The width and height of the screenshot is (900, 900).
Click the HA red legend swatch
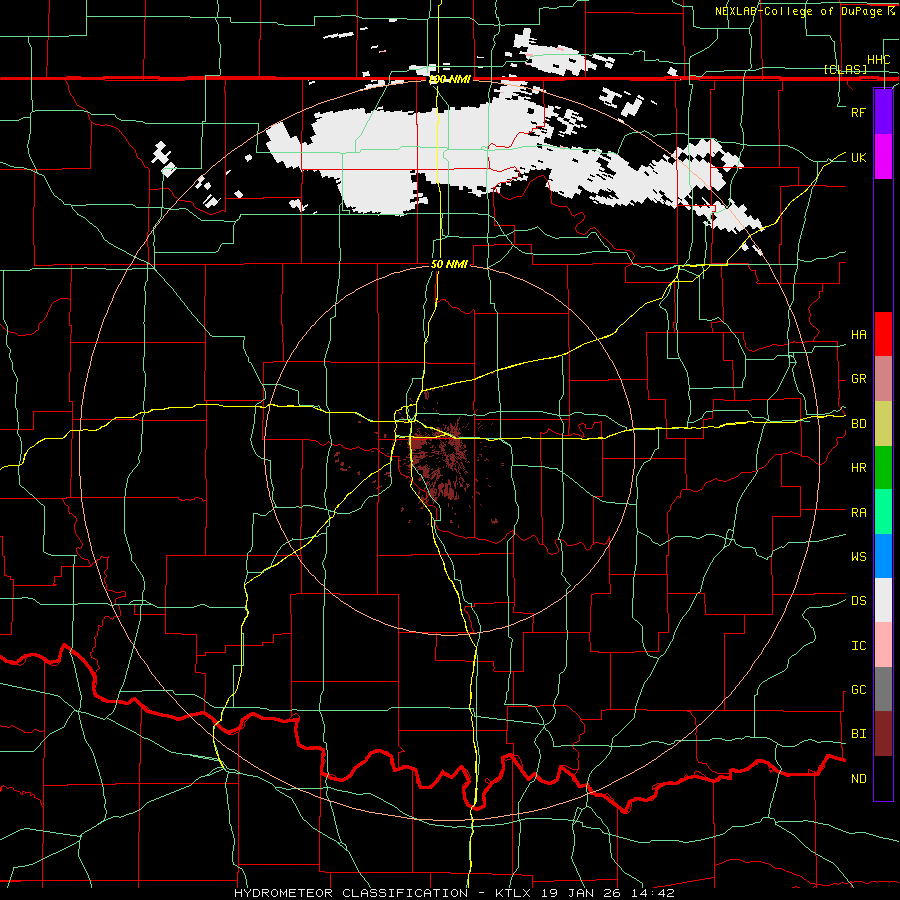[x=883, y=334]
